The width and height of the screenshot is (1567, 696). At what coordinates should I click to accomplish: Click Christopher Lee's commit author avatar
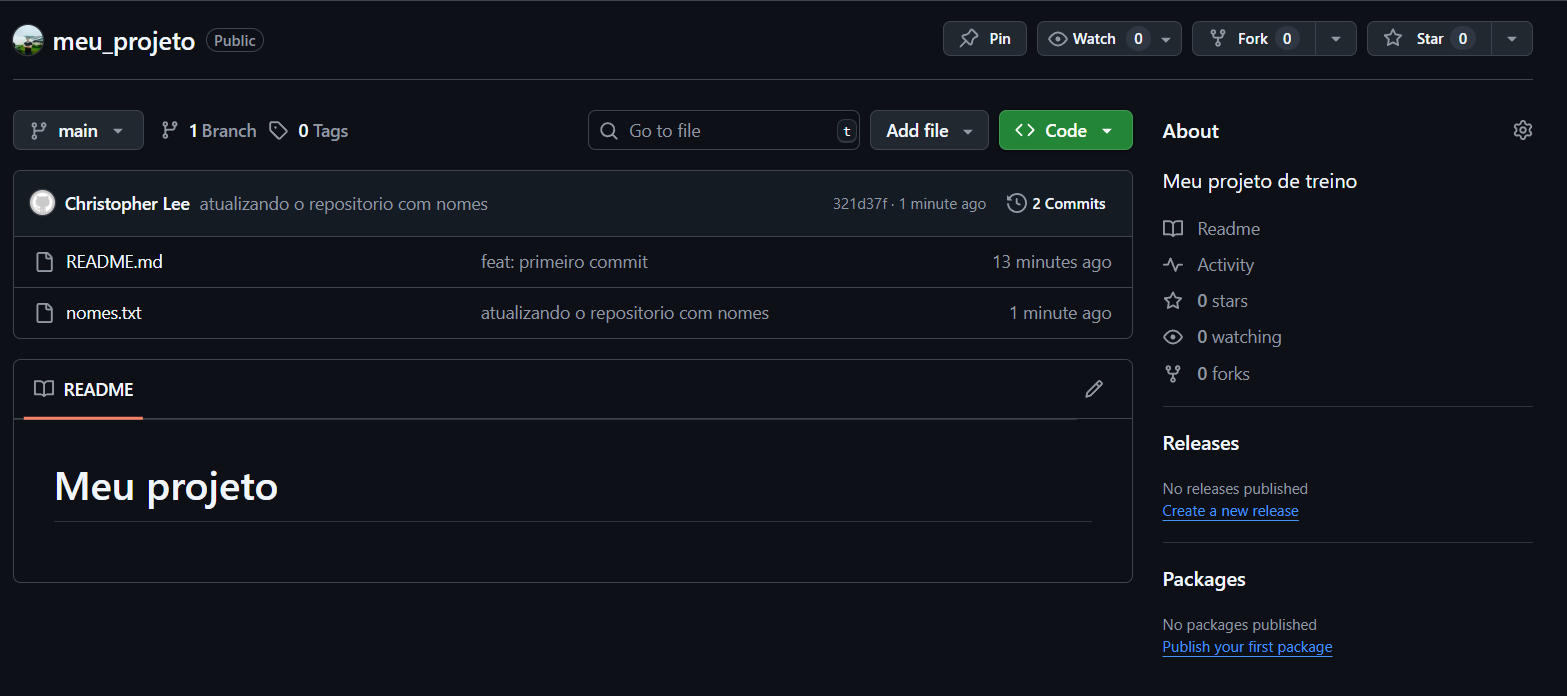(42, 203)
